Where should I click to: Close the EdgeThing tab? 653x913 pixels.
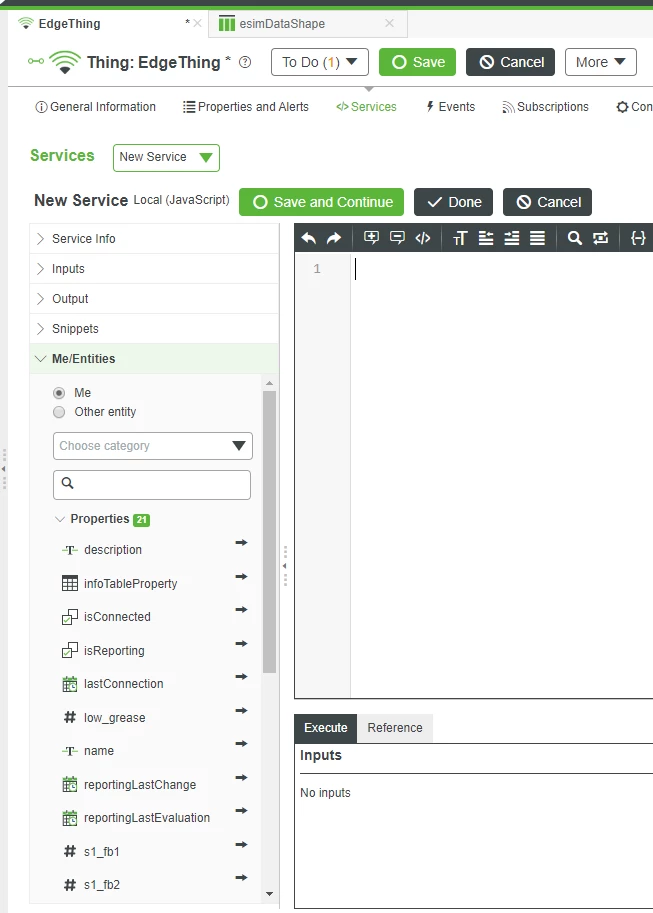[x=197, y=23]
